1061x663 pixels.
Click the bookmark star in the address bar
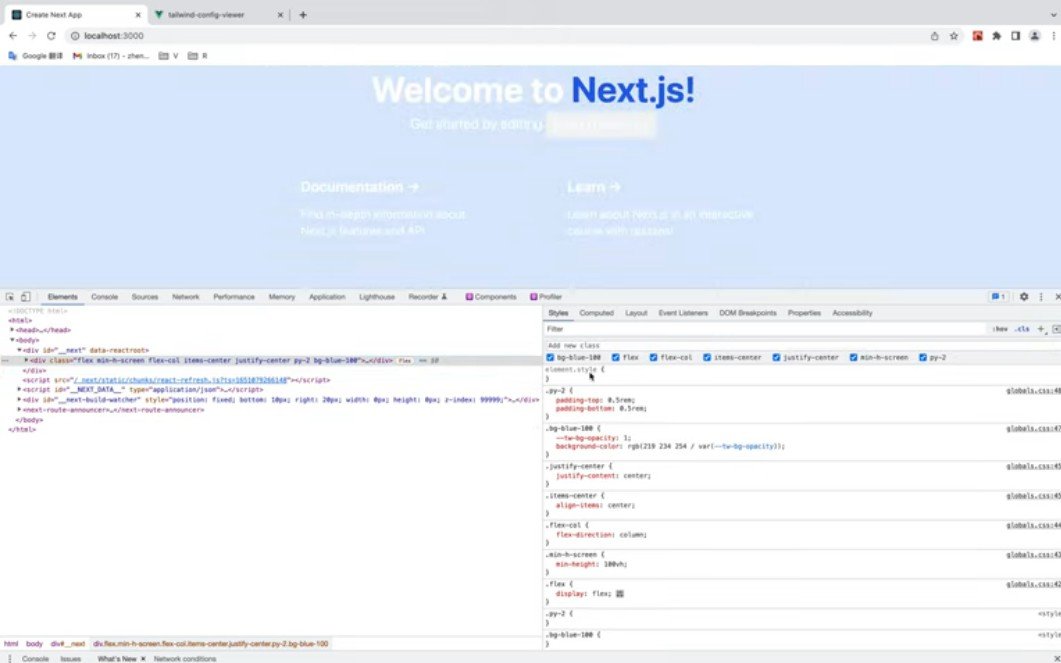pyautogui.click(x=954, y=35)
